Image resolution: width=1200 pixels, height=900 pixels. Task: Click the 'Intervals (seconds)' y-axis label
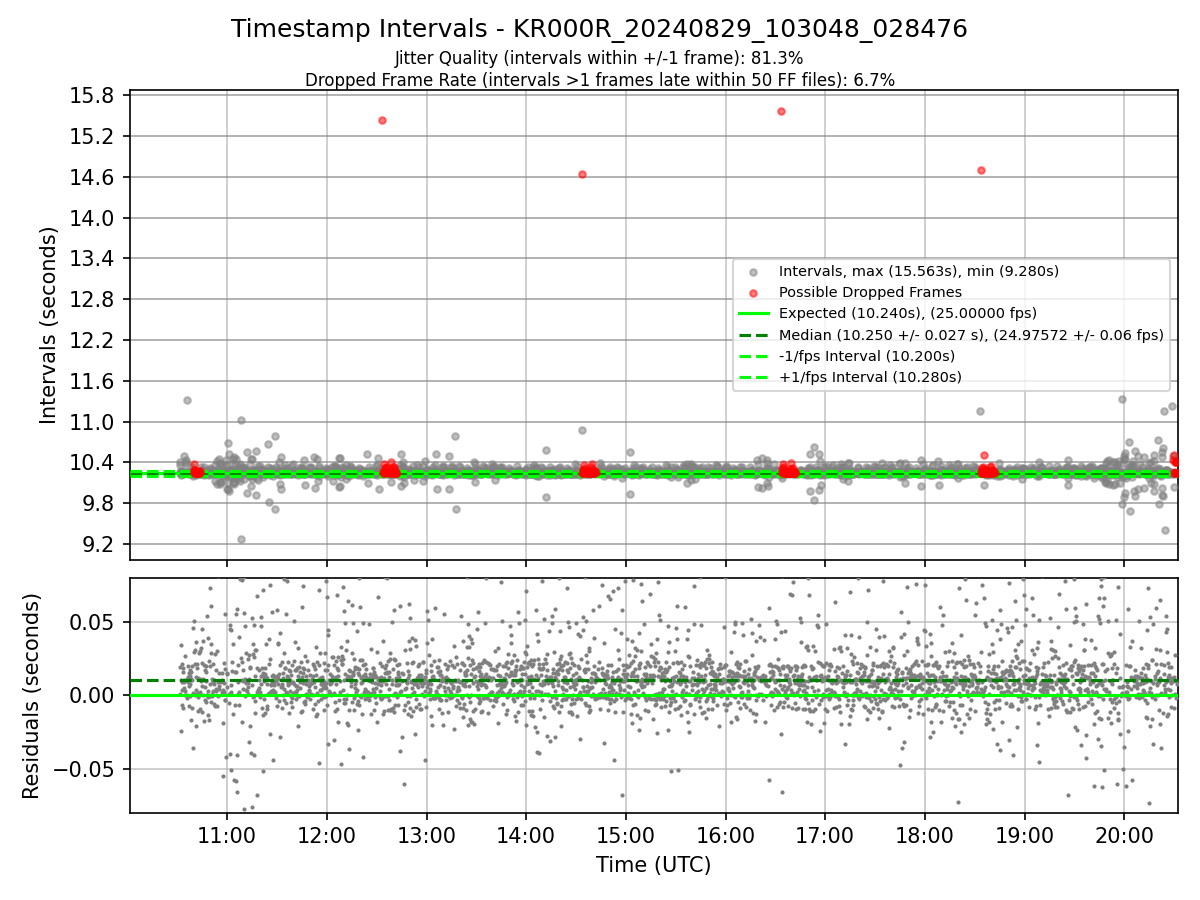pyautogui.click(x=49, y=325)
